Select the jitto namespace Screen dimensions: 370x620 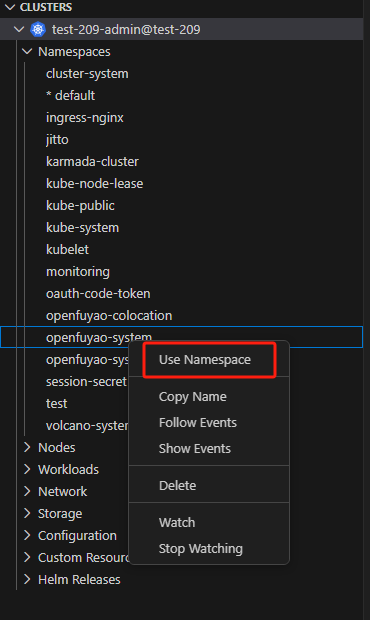click(57, 140)
